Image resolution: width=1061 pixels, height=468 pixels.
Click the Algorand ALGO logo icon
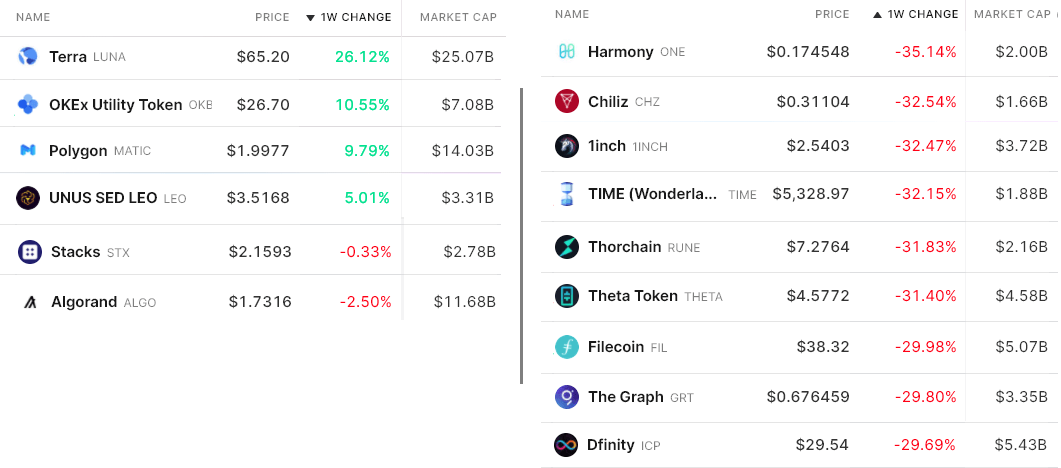(30, 302)
